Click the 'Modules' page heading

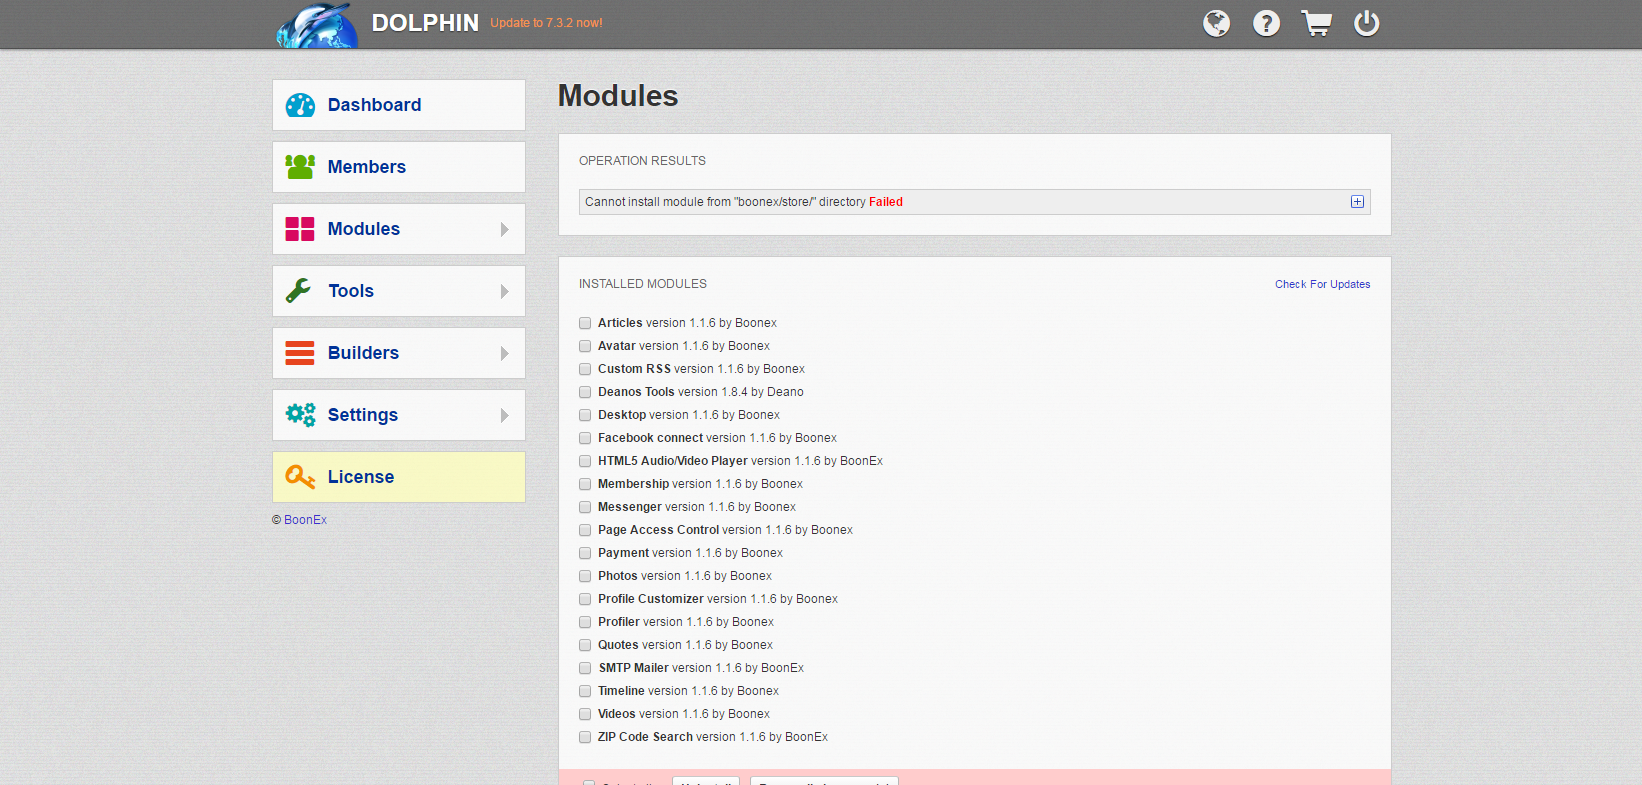coord(618,96)
